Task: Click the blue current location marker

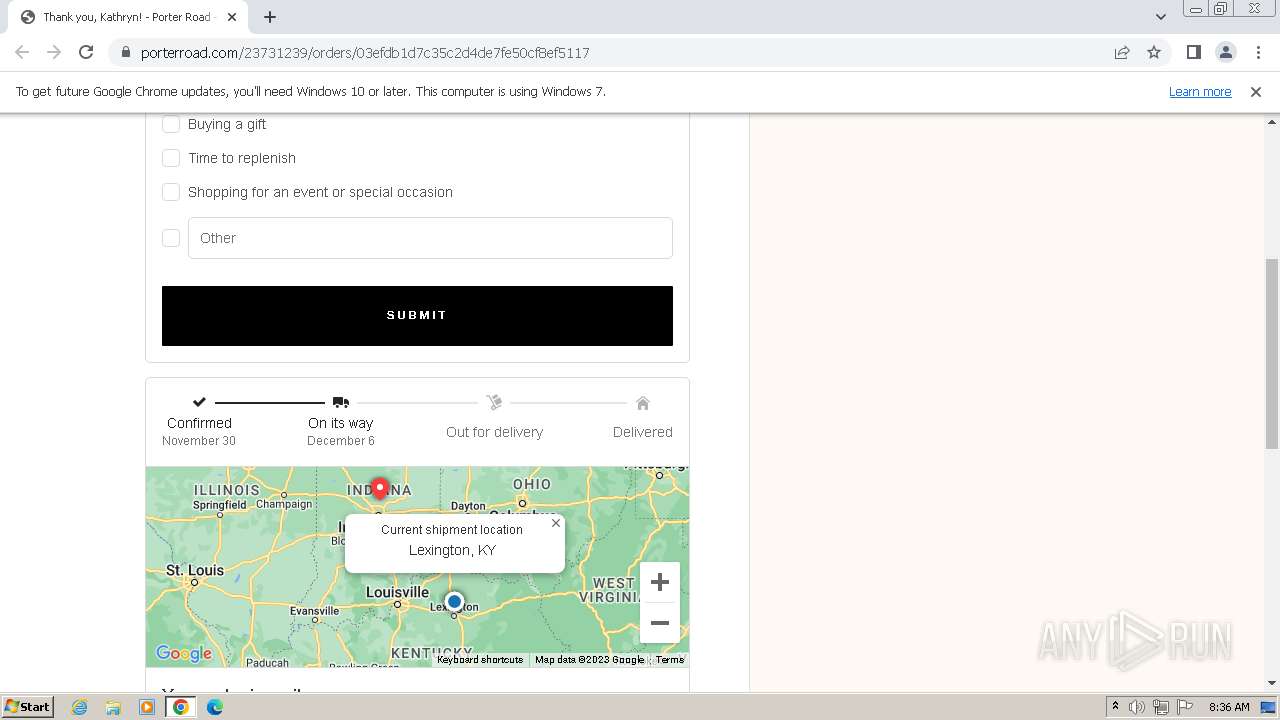Action: click(x=454, y=601)
